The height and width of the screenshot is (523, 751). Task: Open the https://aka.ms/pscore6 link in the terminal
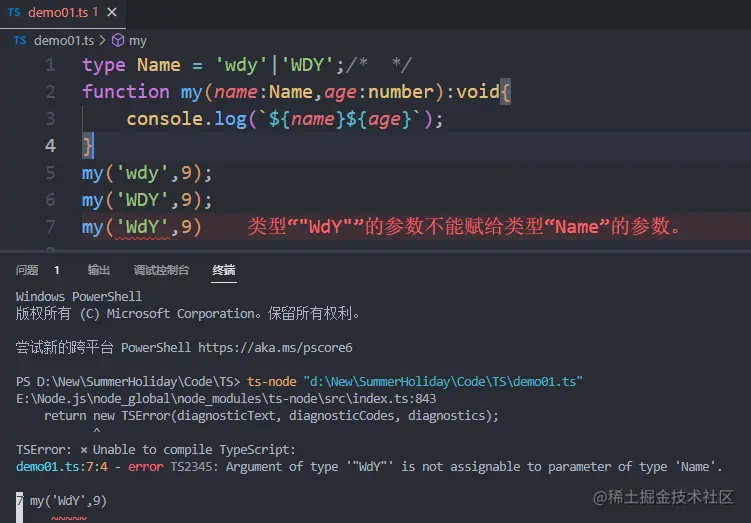click(275, 348)
